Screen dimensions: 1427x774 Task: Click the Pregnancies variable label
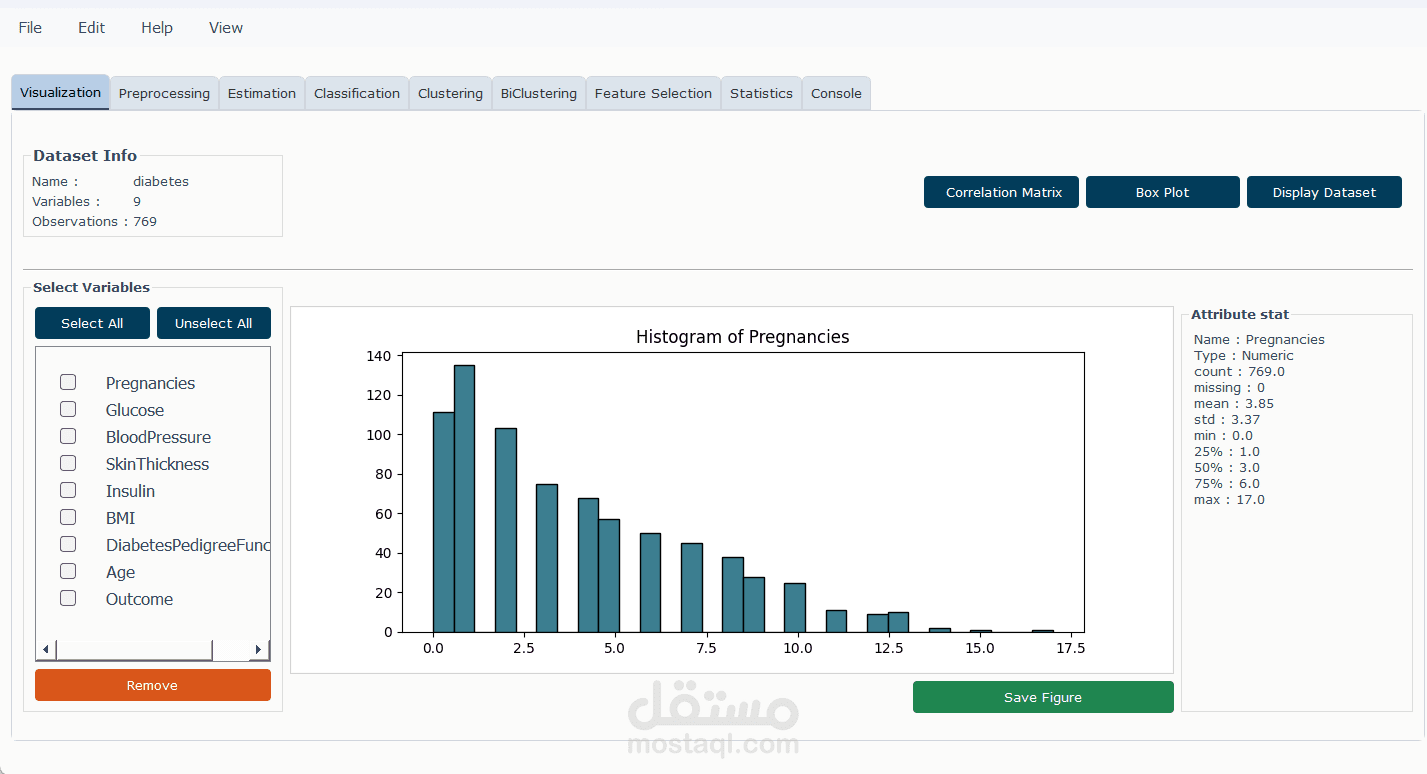point(150,383)
